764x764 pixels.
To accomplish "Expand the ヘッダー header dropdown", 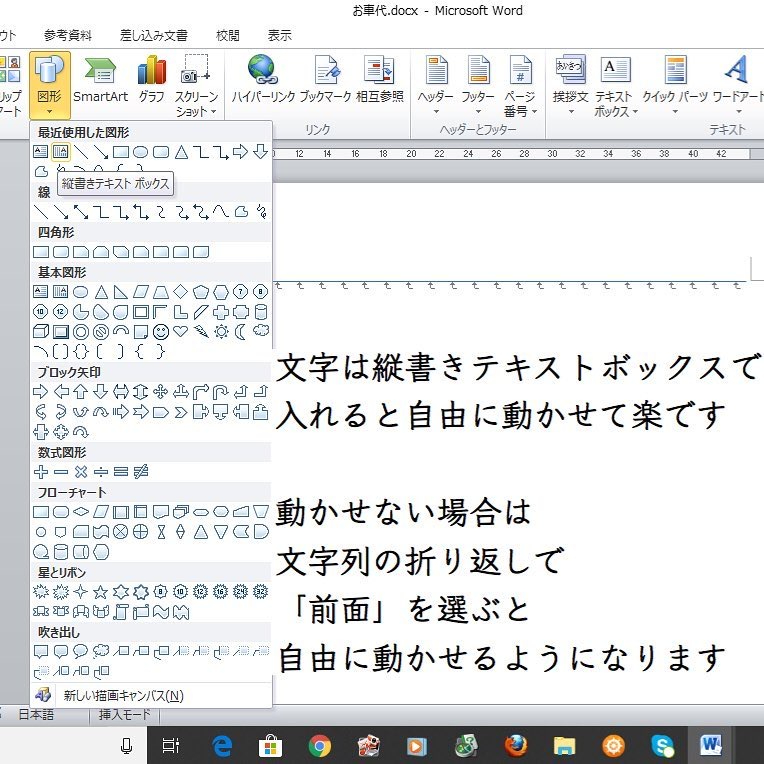I will (436, 85).
